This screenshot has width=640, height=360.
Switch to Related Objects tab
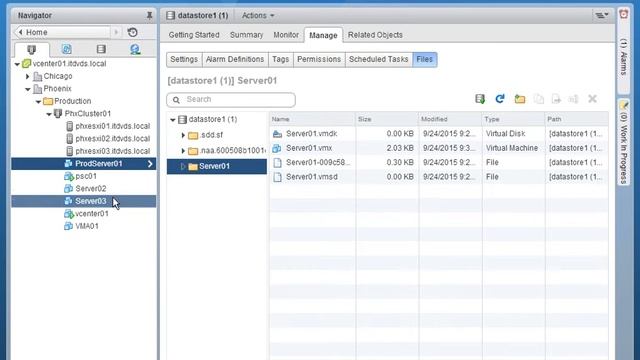[375, 35]
